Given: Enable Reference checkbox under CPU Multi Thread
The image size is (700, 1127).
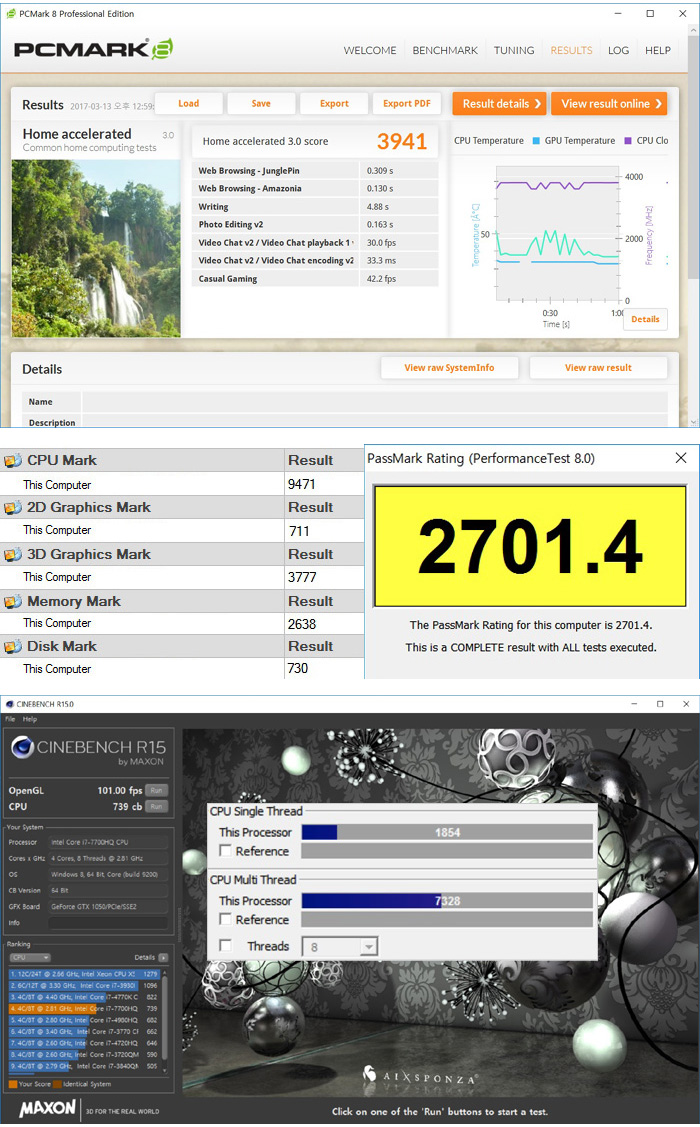Looking at the screenshot, I should (x=226, y=919).
